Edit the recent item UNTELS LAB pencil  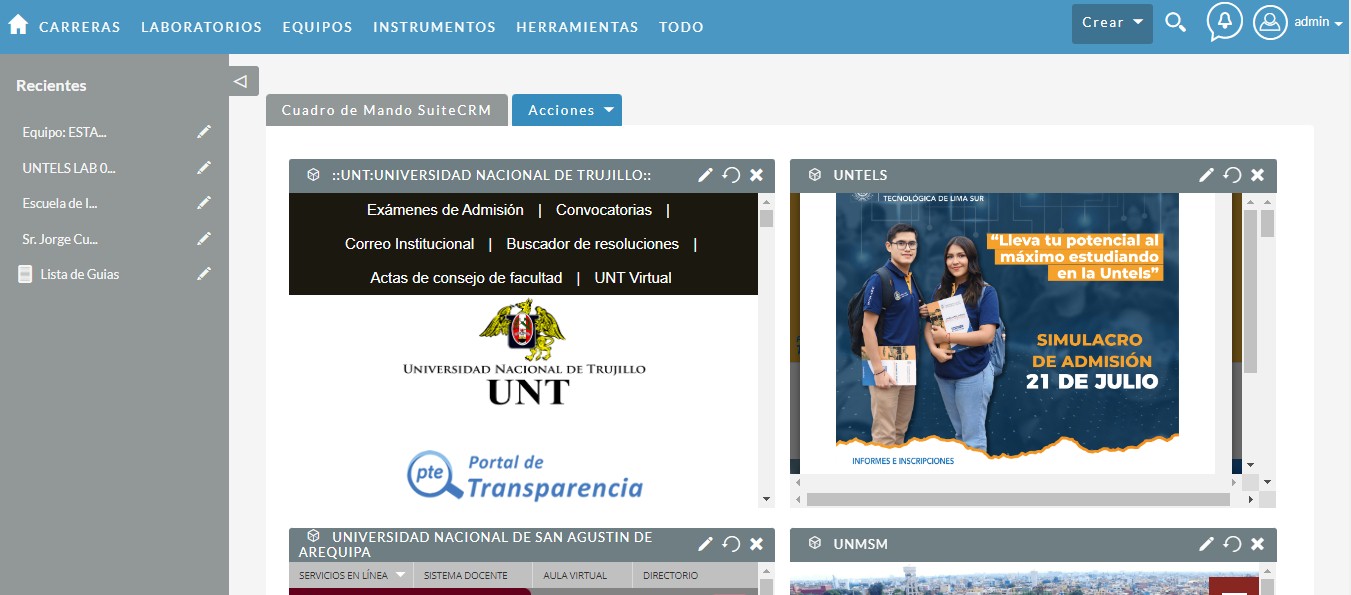pos(204,167)
